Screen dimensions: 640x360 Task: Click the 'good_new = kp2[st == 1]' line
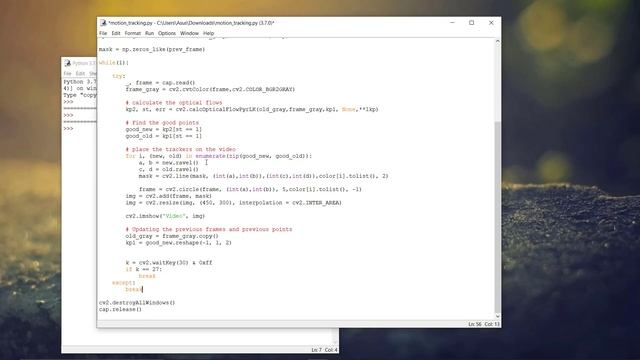[164, 129]
